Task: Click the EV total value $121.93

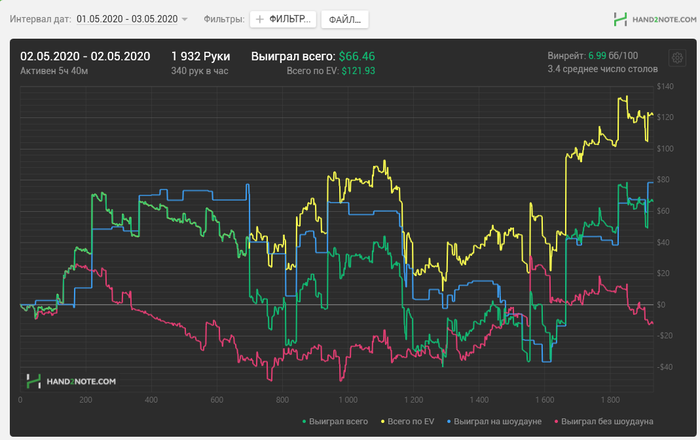Action: click(x=358, y=71)
